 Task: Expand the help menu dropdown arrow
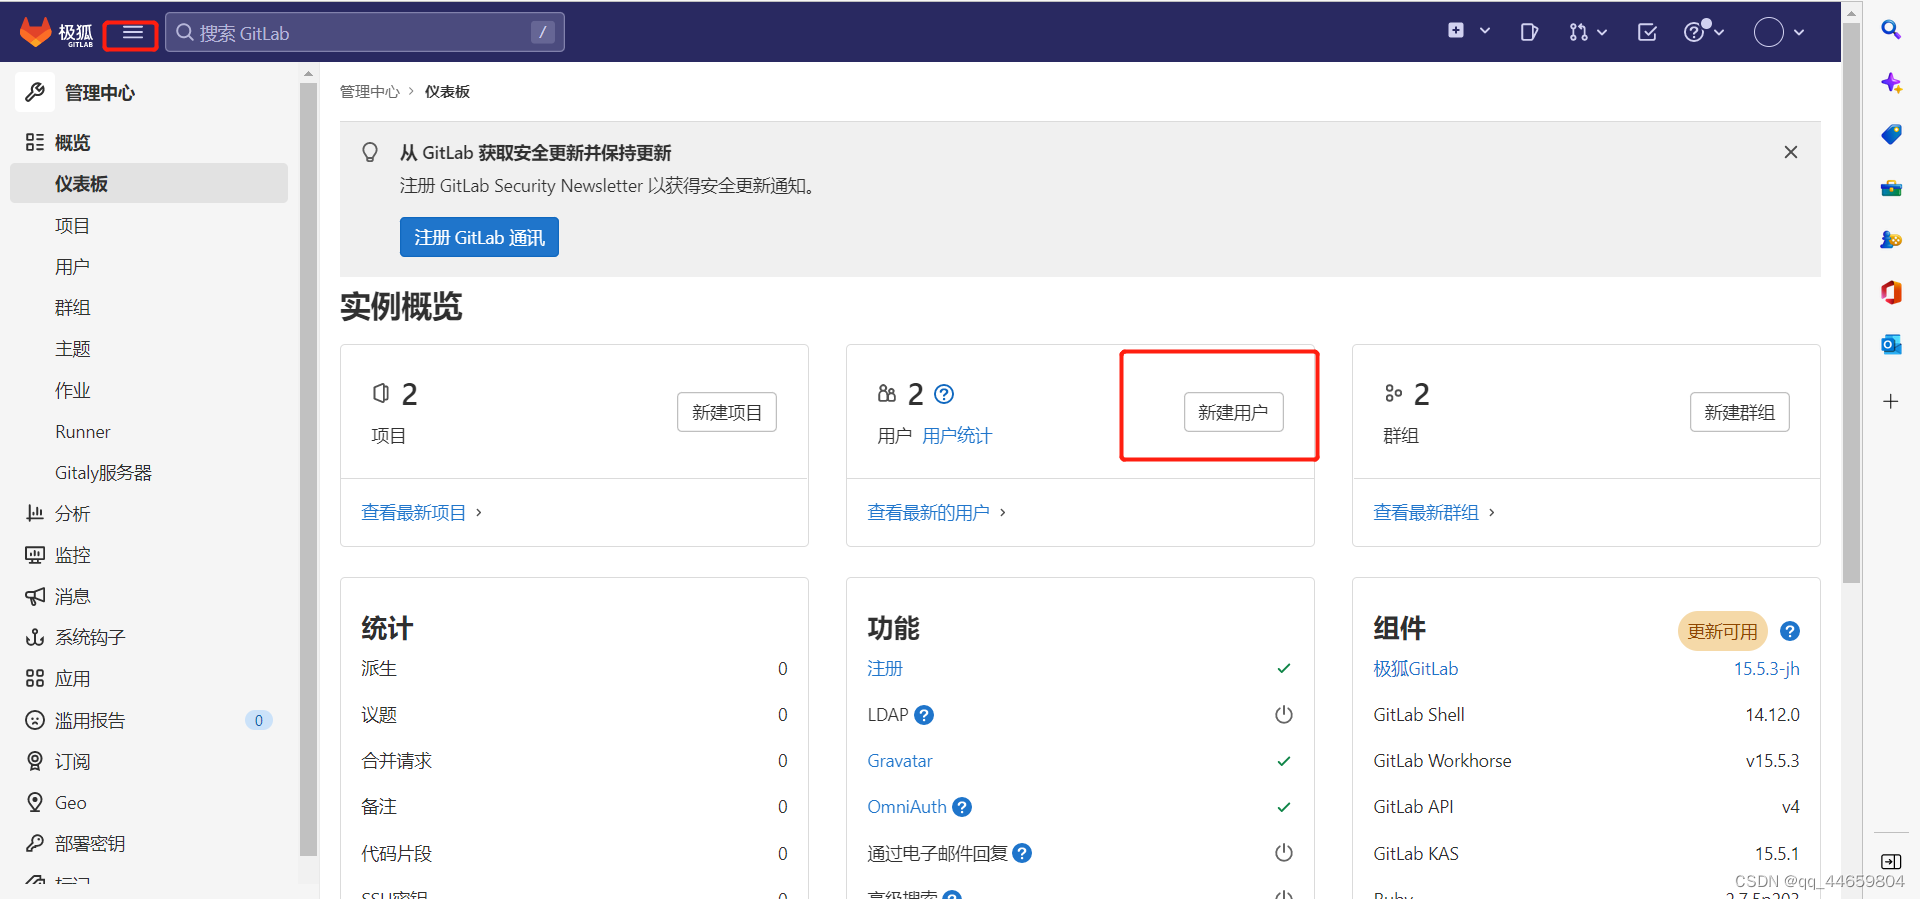[x=1719, y=32]
